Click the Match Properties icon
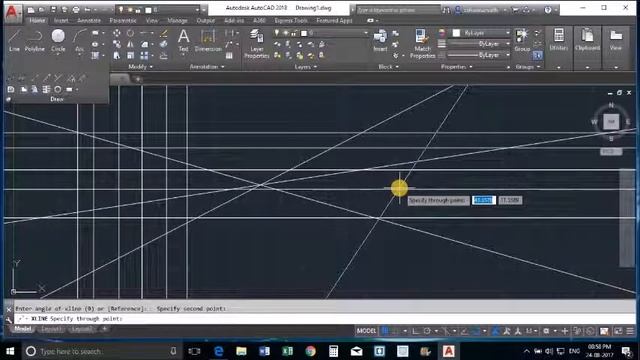This screenshot has height=360, width=640. point(422,44)
